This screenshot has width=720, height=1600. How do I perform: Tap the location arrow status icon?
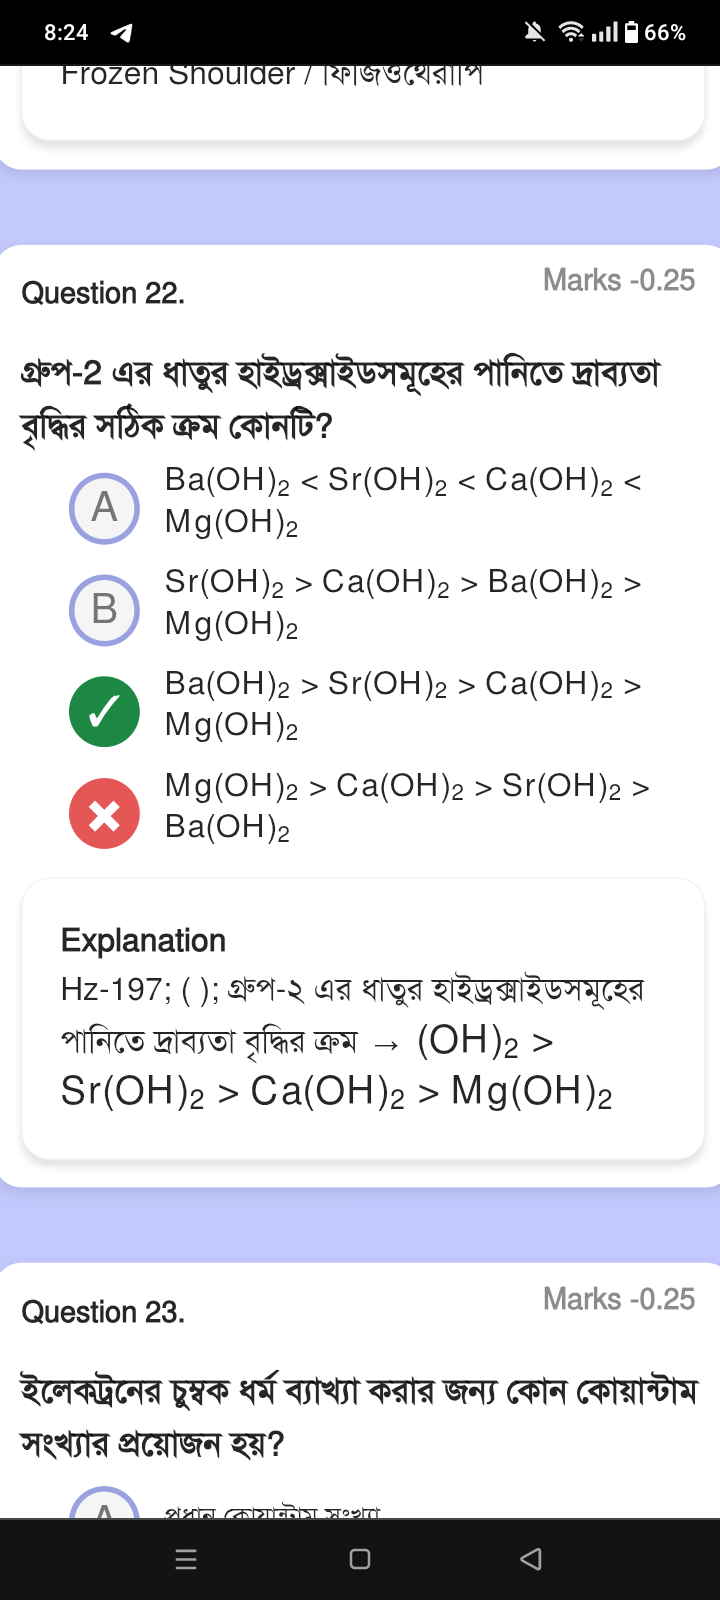coord(121,33)
